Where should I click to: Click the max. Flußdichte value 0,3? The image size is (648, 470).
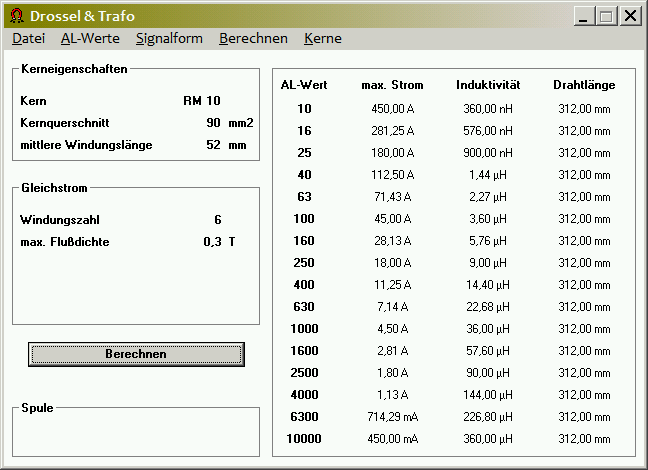212,242
